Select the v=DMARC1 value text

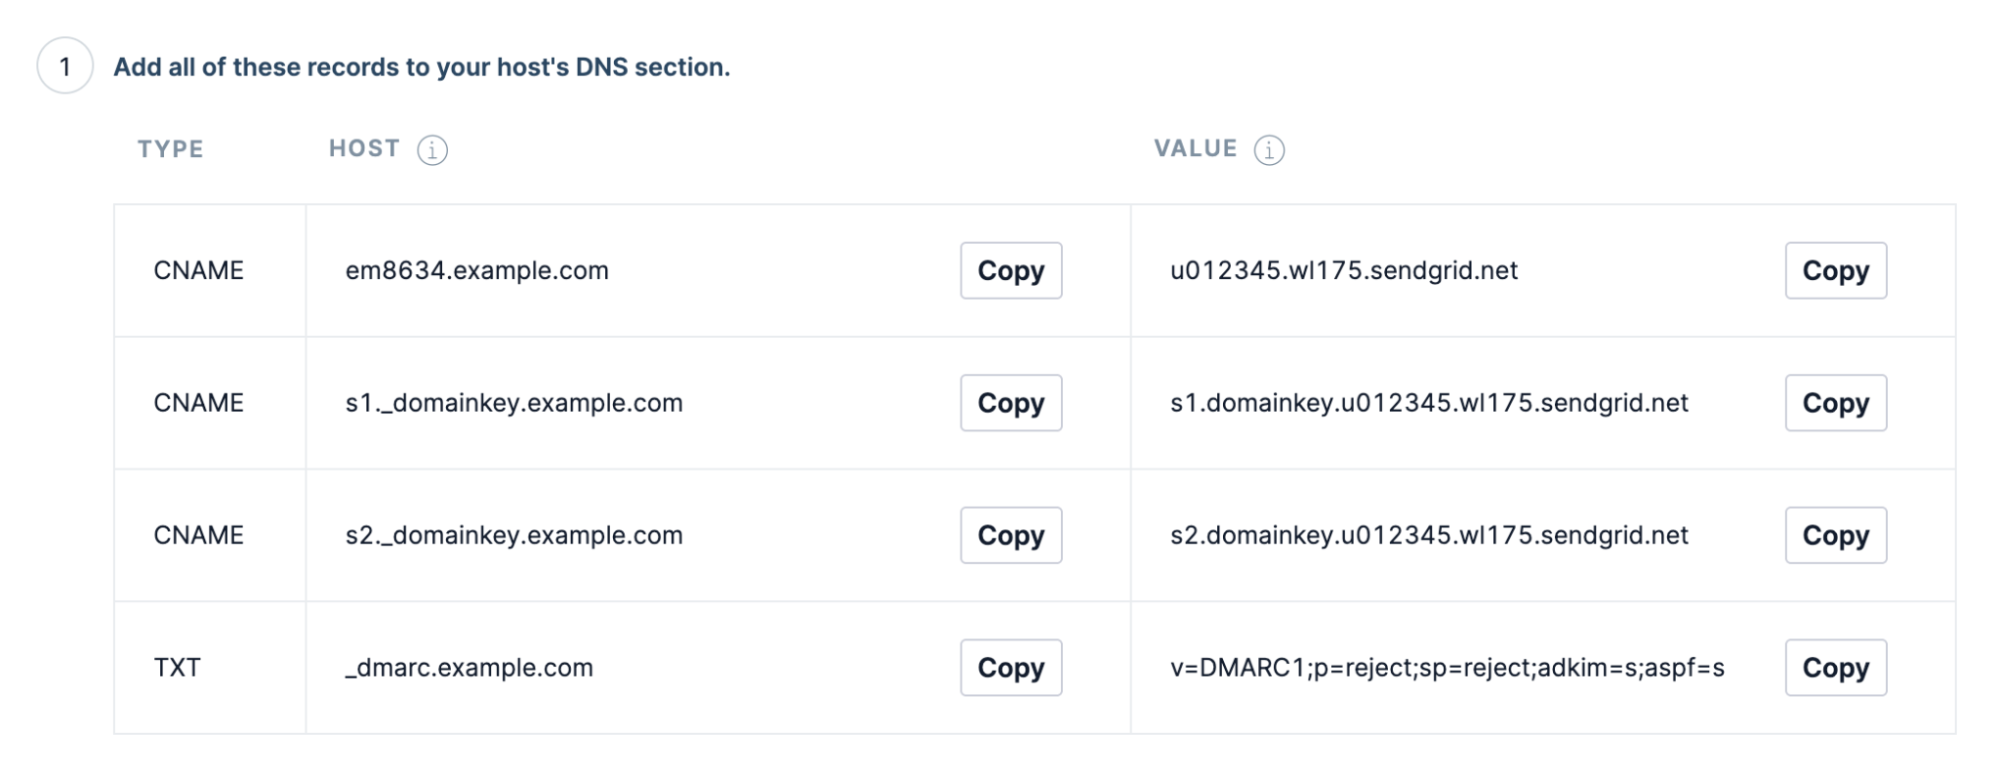click(1446, 667)
